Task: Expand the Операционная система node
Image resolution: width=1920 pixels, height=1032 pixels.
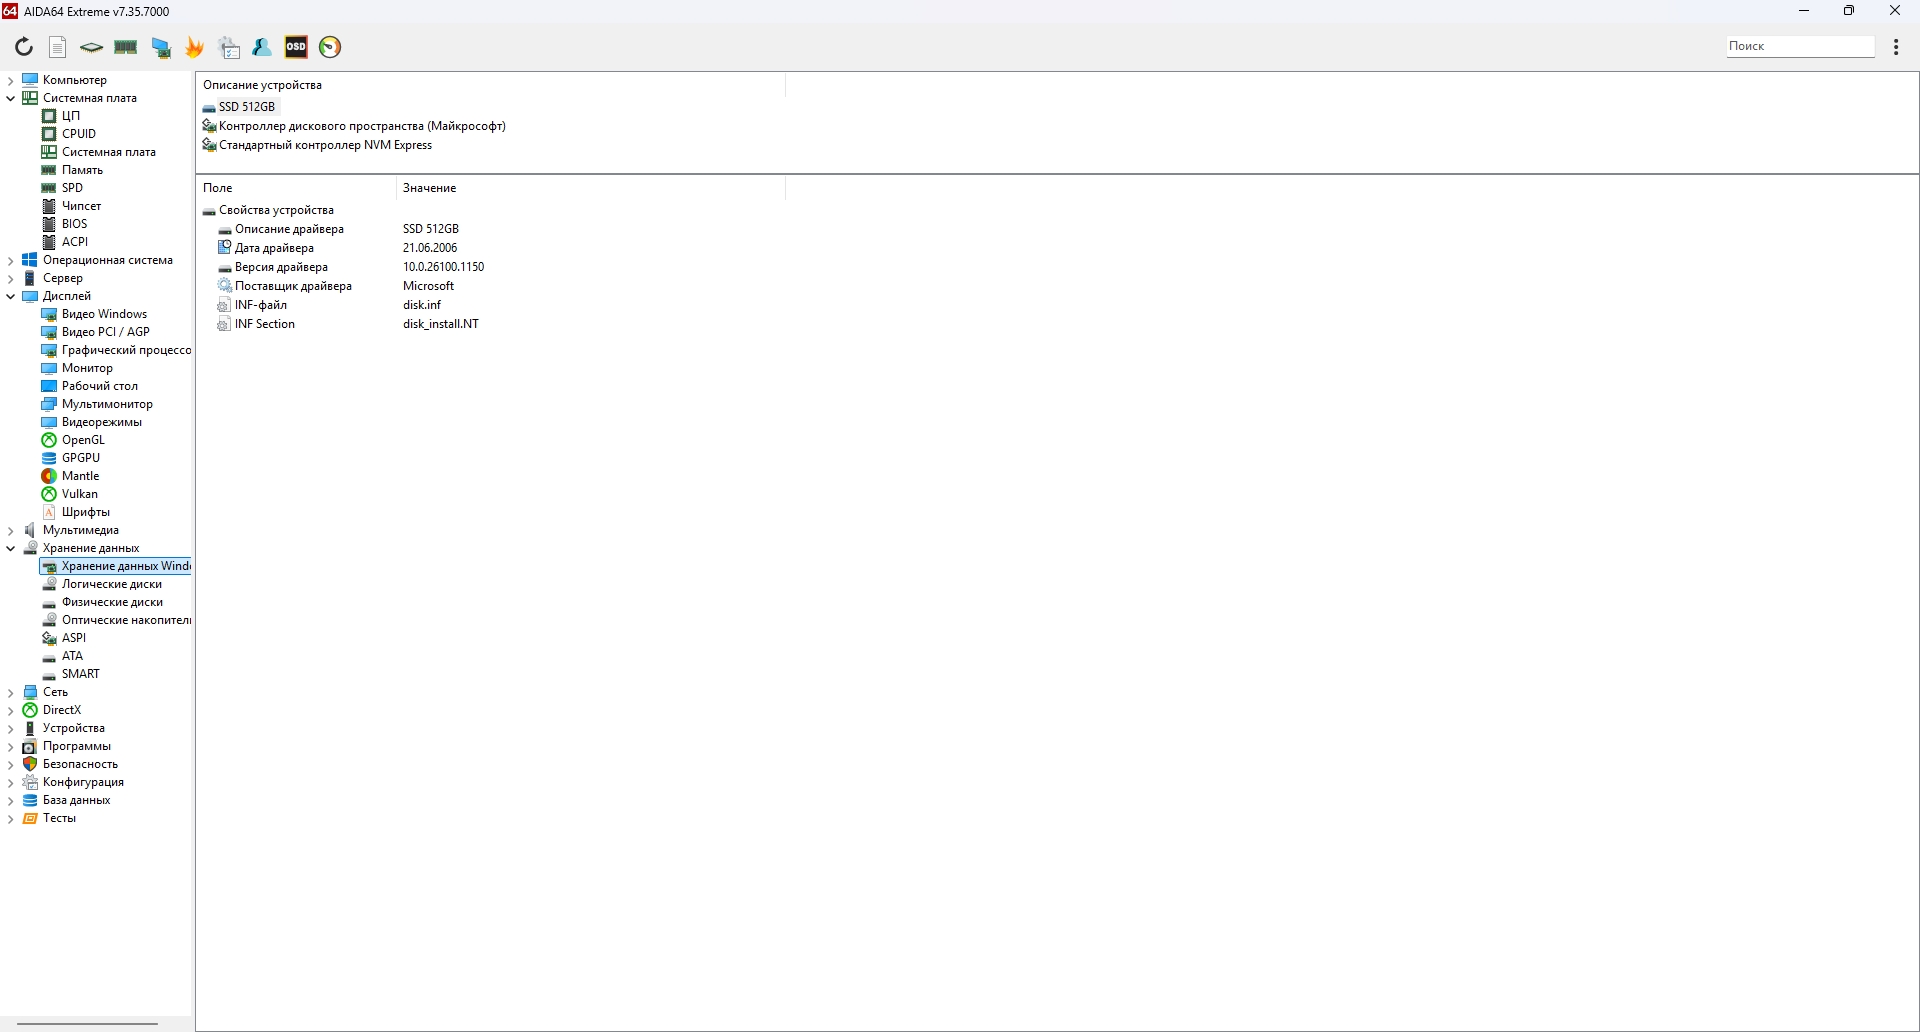Action: 11,260
